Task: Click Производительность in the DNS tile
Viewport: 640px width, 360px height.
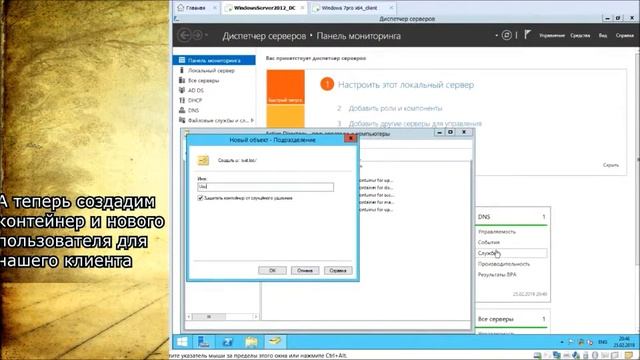Action: [504, 264]
